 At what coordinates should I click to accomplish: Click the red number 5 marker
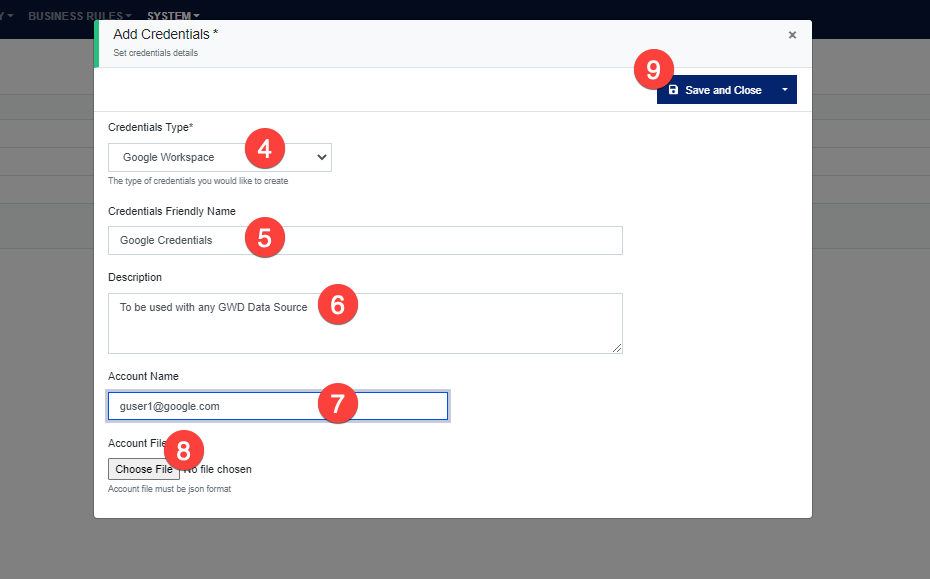(264, 237)
